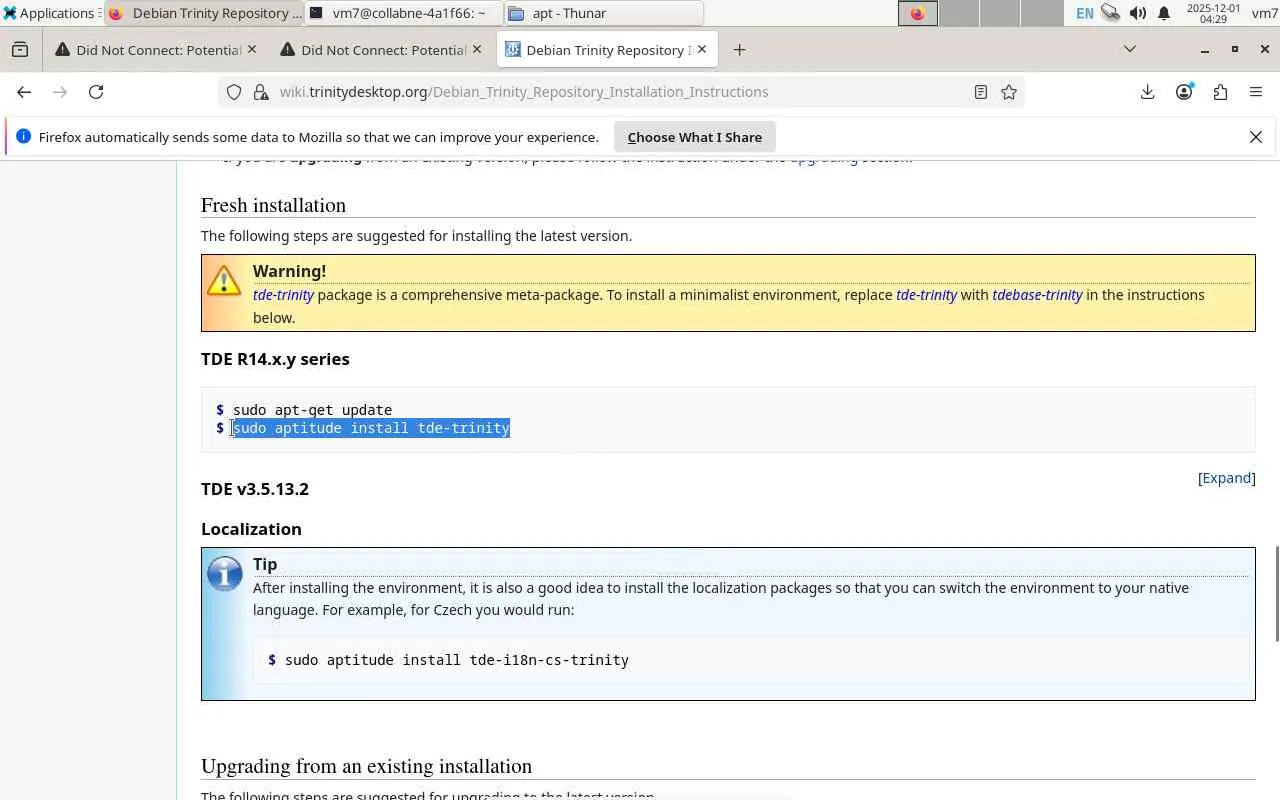
Task: Click the EN keyboard layout indicator
Action: coord(1085,13)
